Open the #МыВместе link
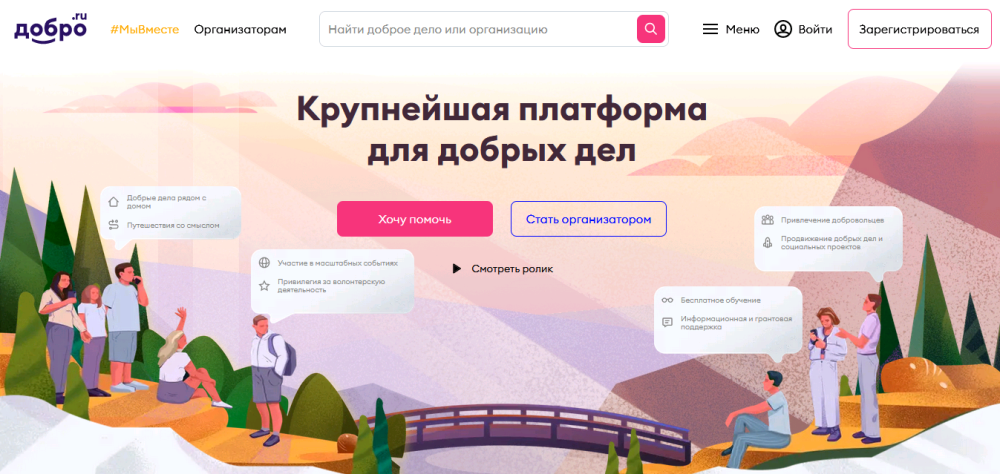 (145, 29)
